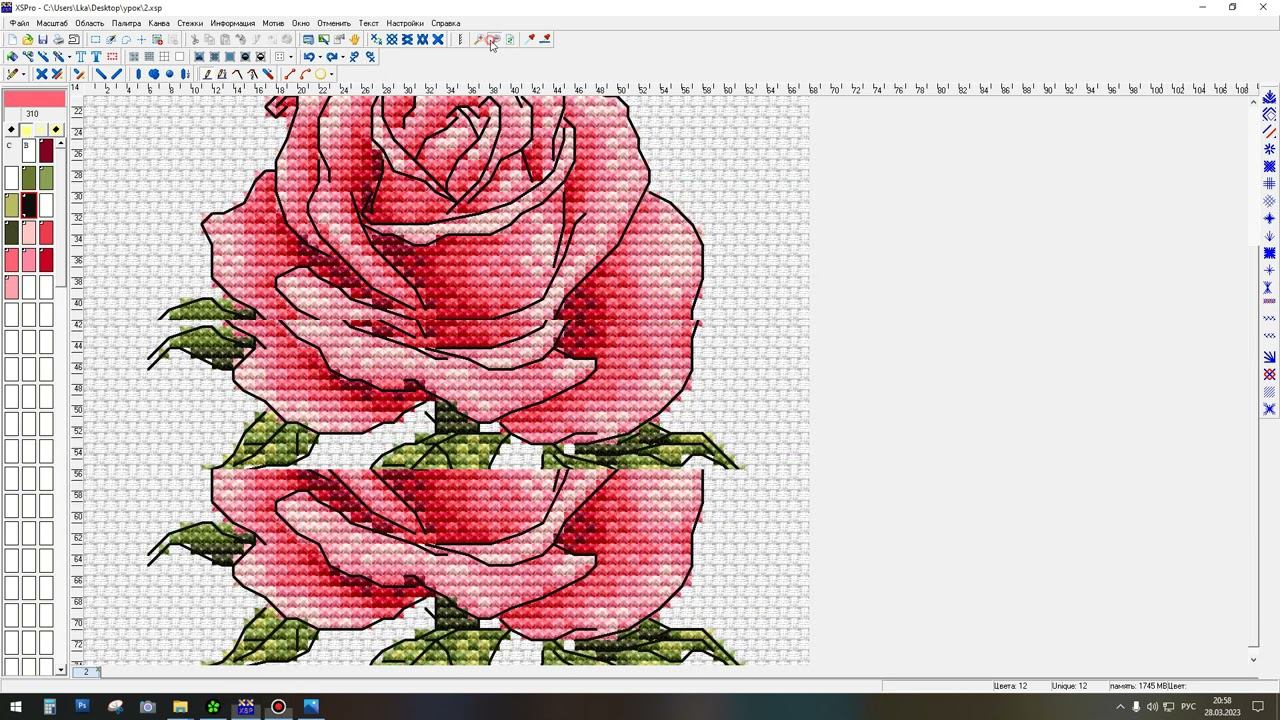Select the hand pan tool
Image resolution: width=1280 pixels, height=720 pixels.
coord(355,40)
